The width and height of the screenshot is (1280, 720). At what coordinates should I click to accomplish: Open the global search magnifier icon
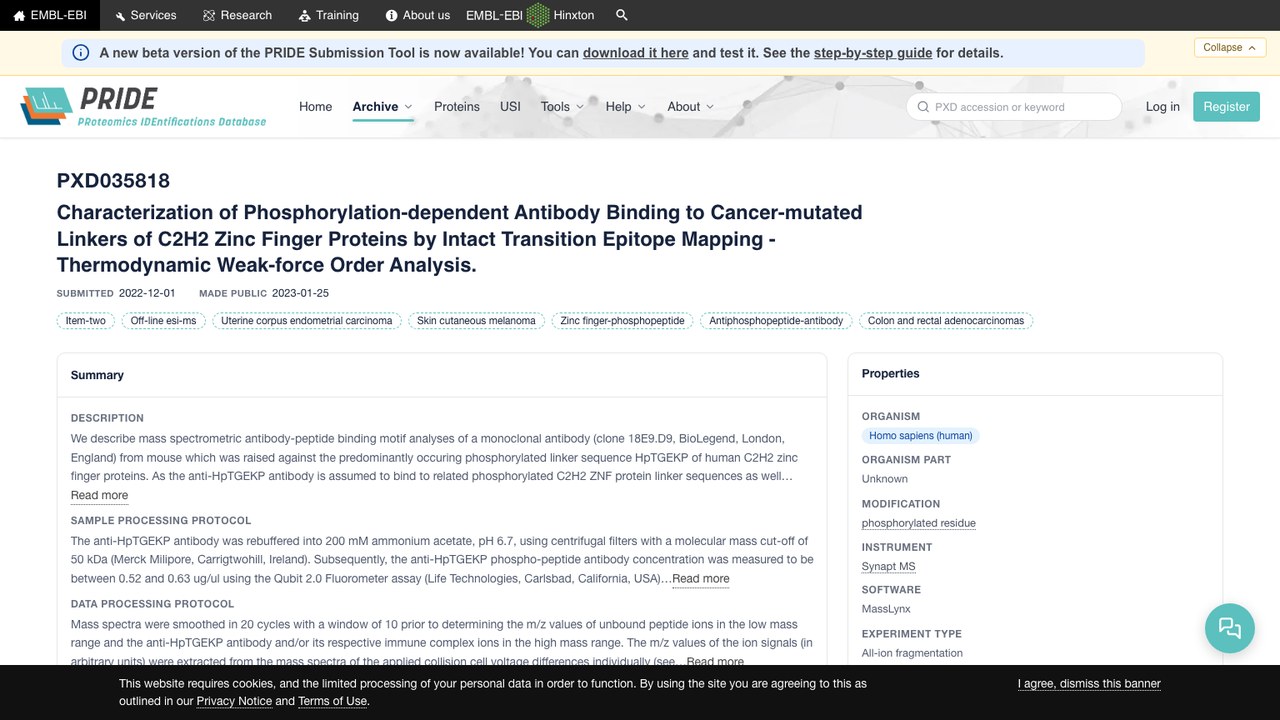pyautogui.click(x=622, y=15)
